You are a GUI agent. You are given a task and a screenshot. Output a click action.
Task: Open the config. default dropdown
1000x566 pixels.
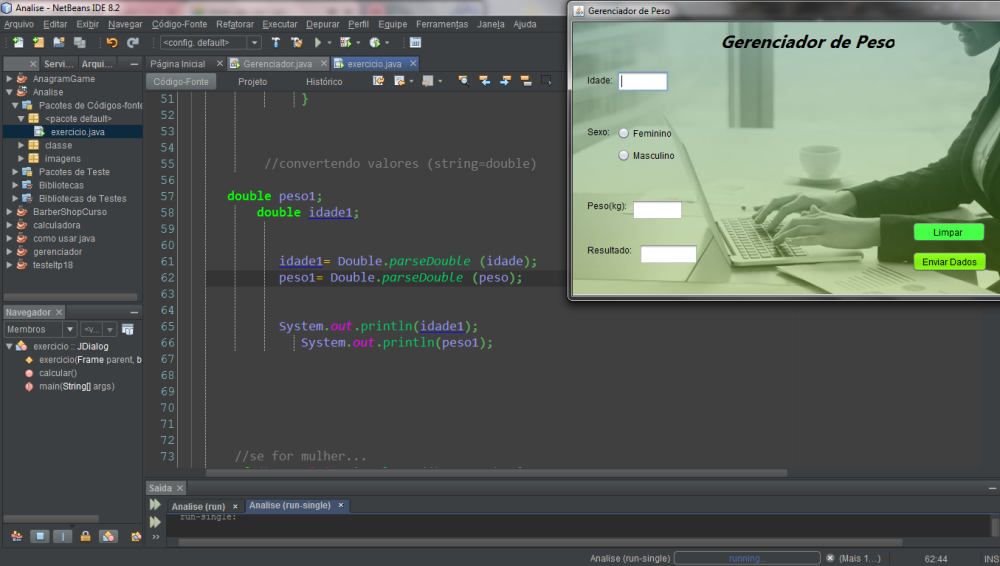click(x=210, y=43)
